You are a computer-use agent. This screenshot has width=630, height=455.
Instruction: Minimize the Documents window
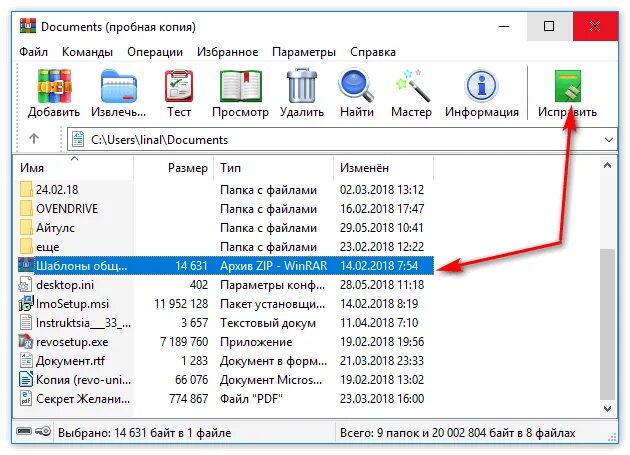point(504,27)
